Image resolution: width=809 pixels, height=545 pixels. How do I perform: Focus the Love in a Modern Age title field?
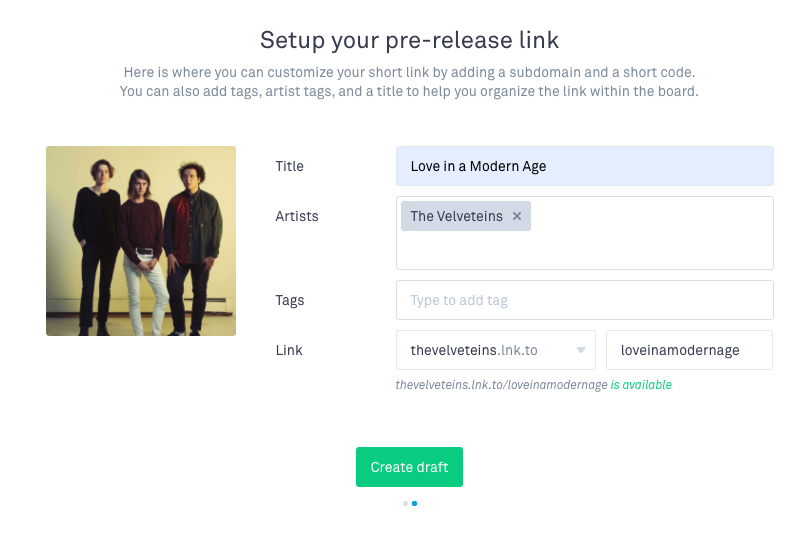pyautogui.click(x=585, y=166)
